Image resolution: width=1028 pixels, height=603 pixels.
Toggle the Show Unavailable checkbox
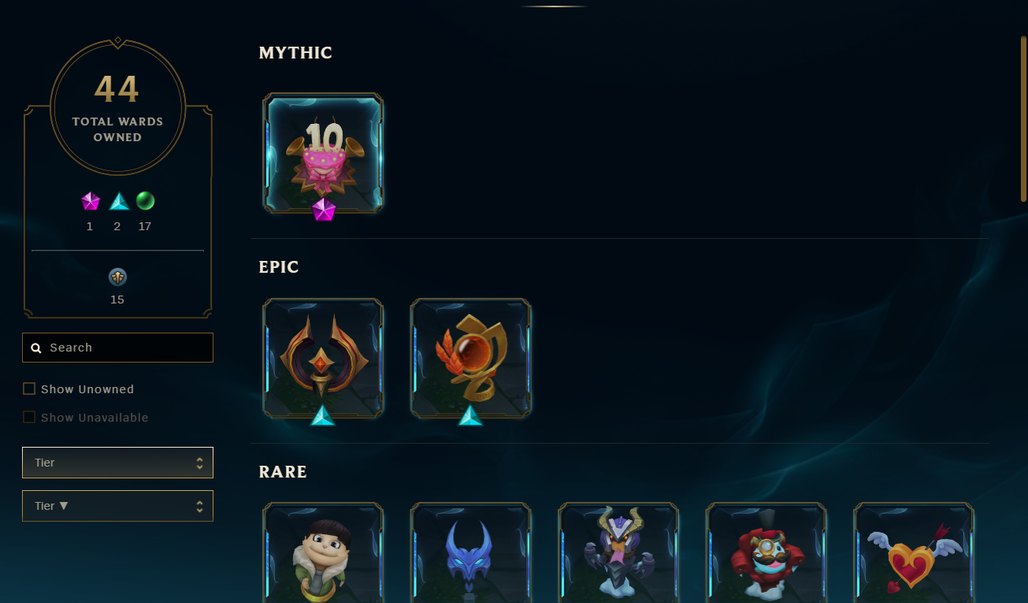pos(29,417)
